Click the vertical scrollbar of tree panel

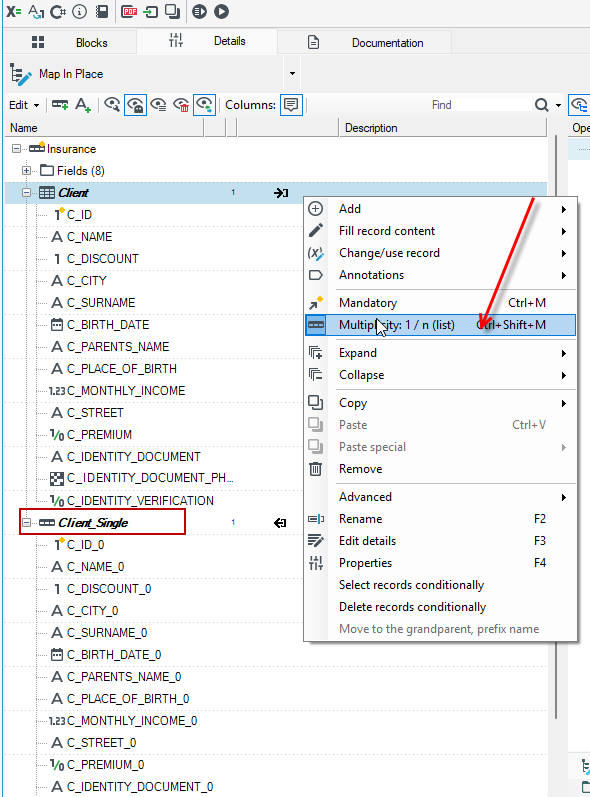556,427
